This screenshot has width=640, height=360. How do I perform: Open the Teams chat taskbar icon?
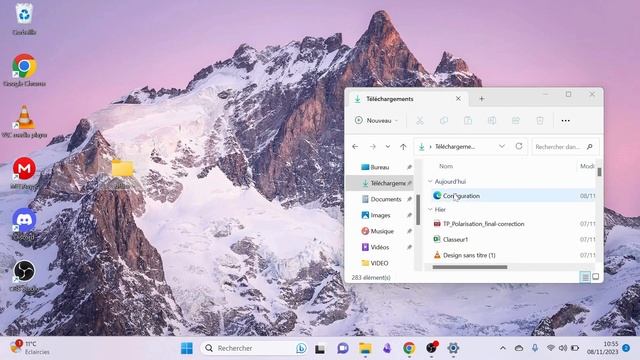pyautogui.click(x=343, y=348)
